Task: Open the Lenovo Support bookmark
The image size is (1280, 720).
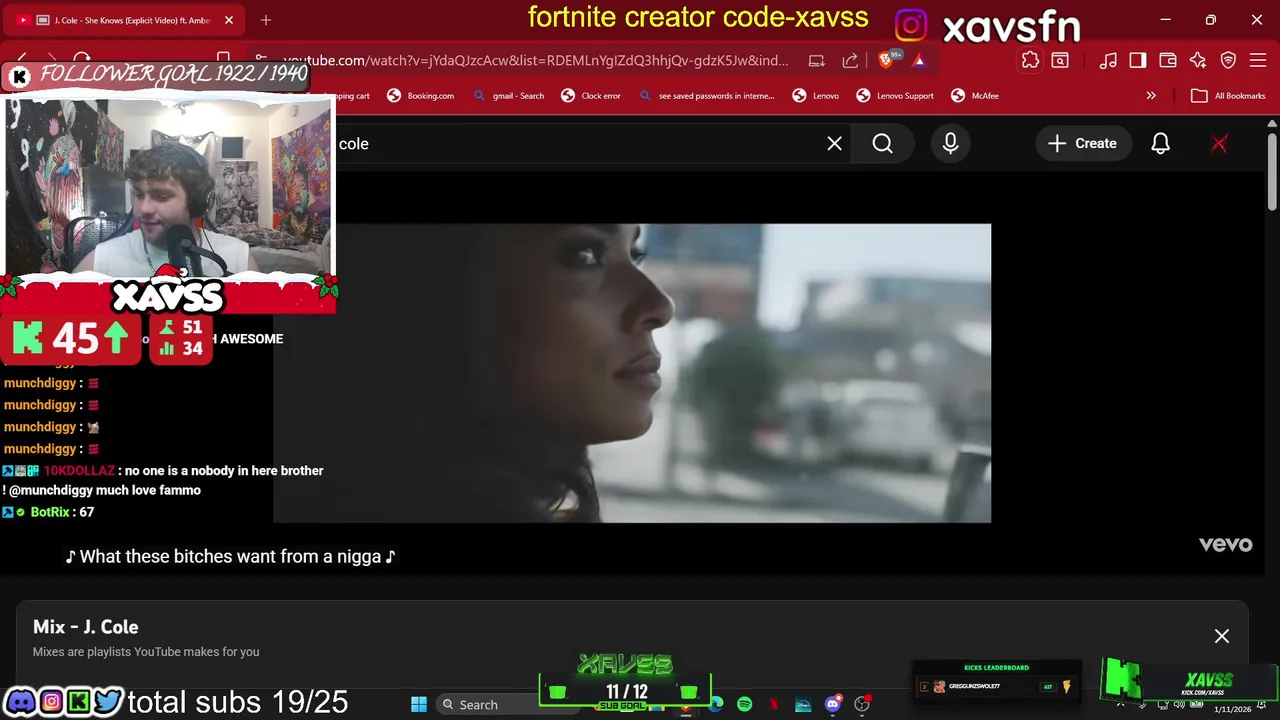Action: click(895, 96)
